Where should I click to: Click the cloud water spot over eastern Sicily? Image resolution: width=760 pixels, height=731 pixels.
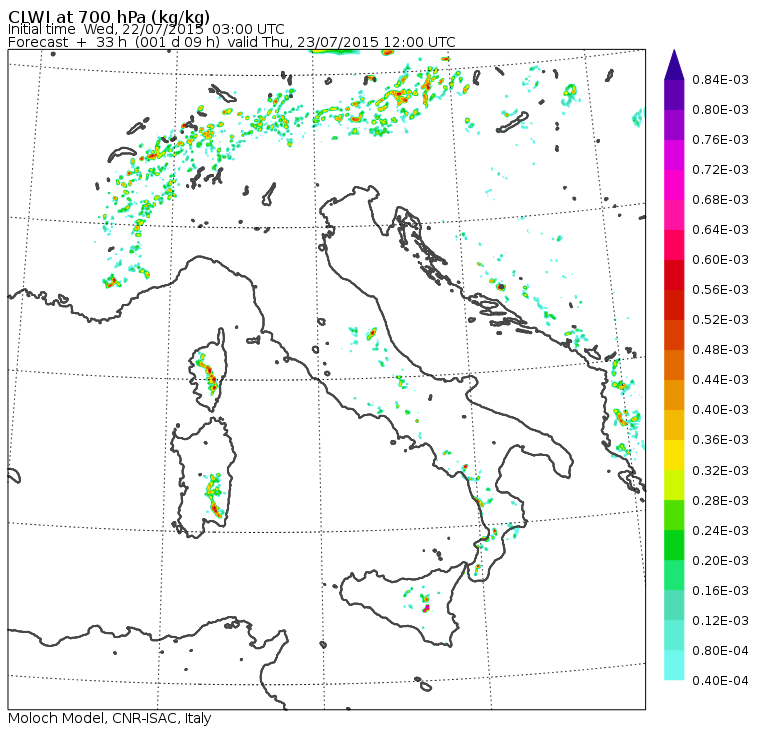tap(426, 604)
